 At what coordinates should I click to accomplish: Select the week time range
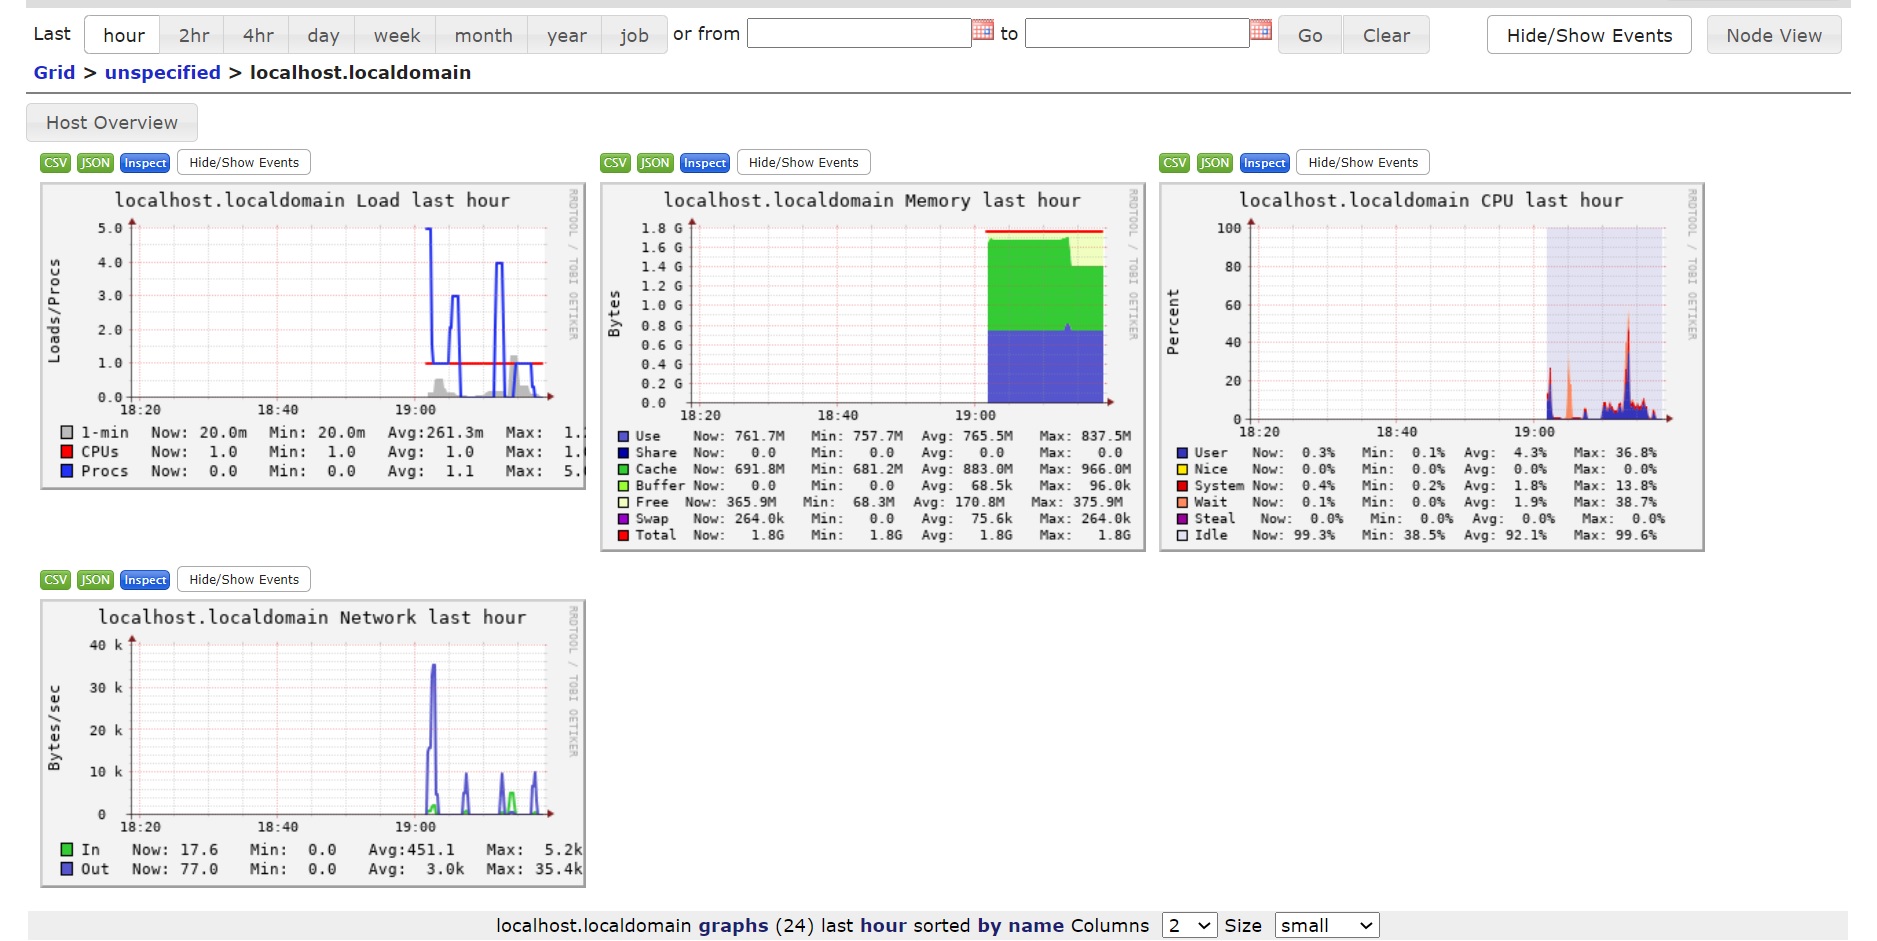[x=397, y=35]
